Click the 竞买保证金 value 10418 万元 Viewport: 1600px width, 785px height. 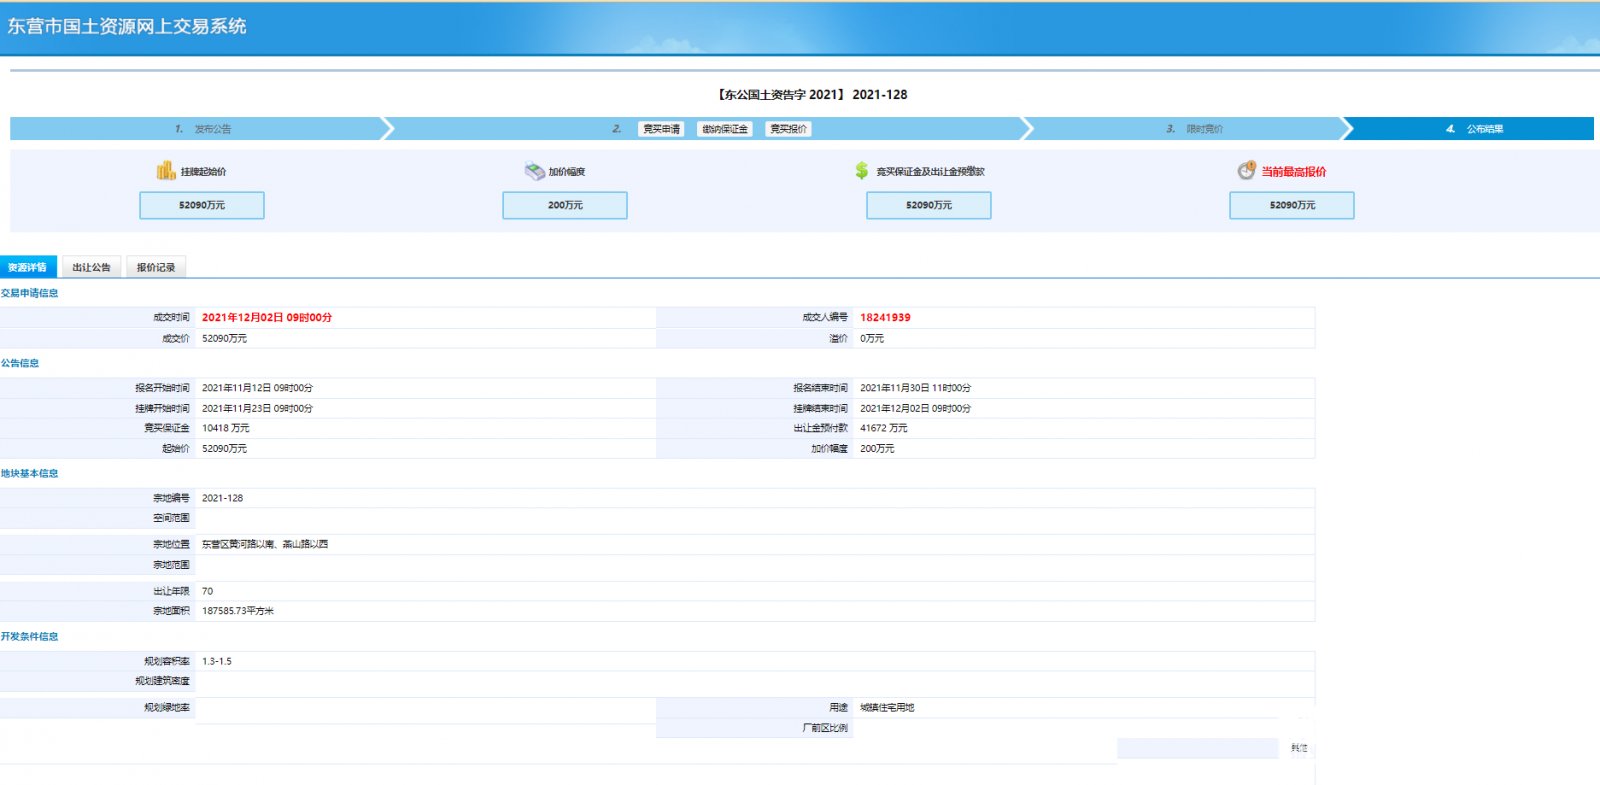[226, 428]
